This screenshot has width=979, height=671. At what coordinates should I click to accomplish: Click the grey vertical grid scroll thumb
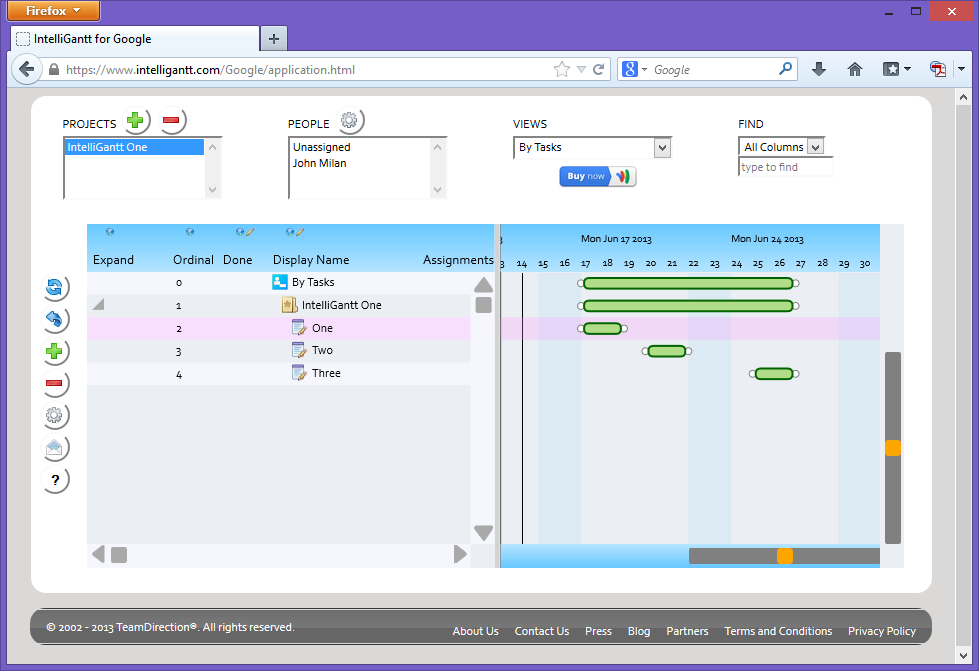pyautogui.click(x=483, y=305)
